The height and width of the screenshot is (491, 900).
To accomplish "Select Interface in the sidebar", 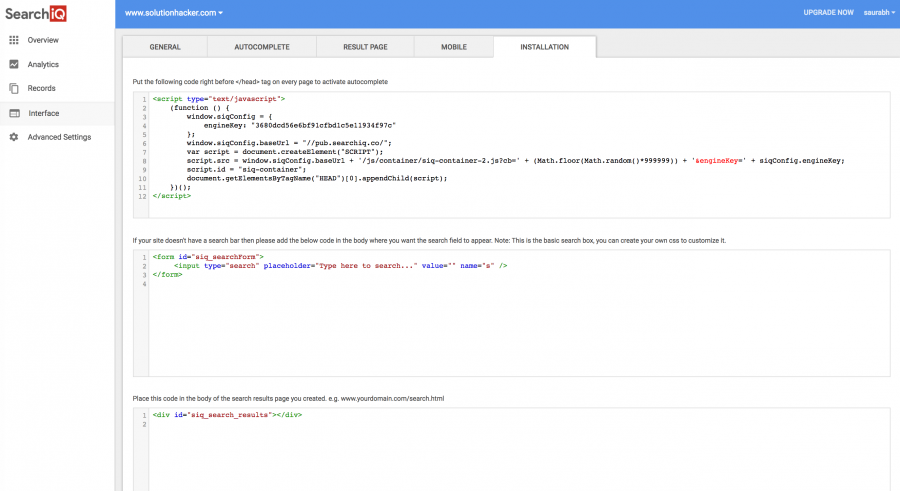I will [x=44, y=113].
